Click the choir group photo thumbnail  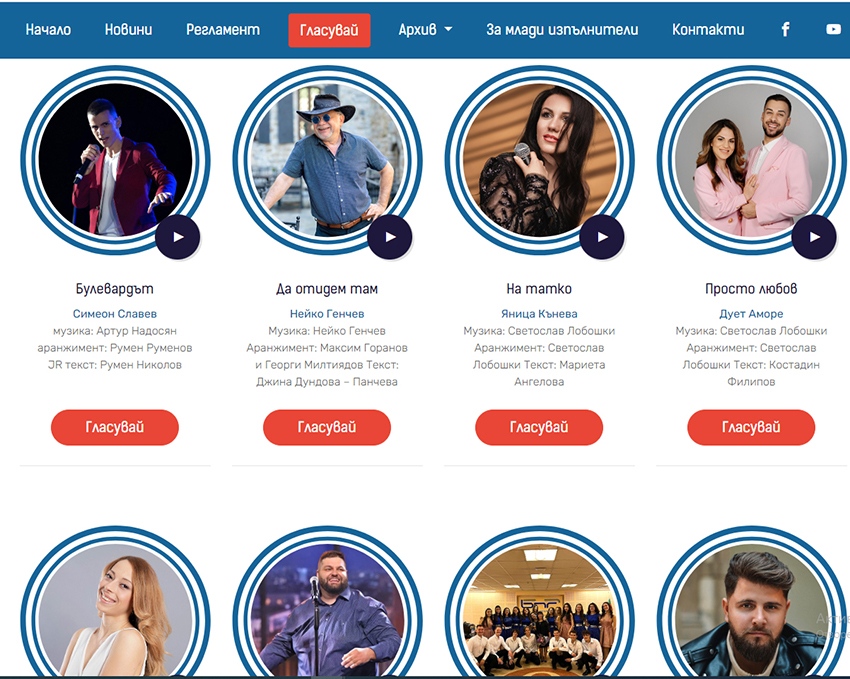539,610
